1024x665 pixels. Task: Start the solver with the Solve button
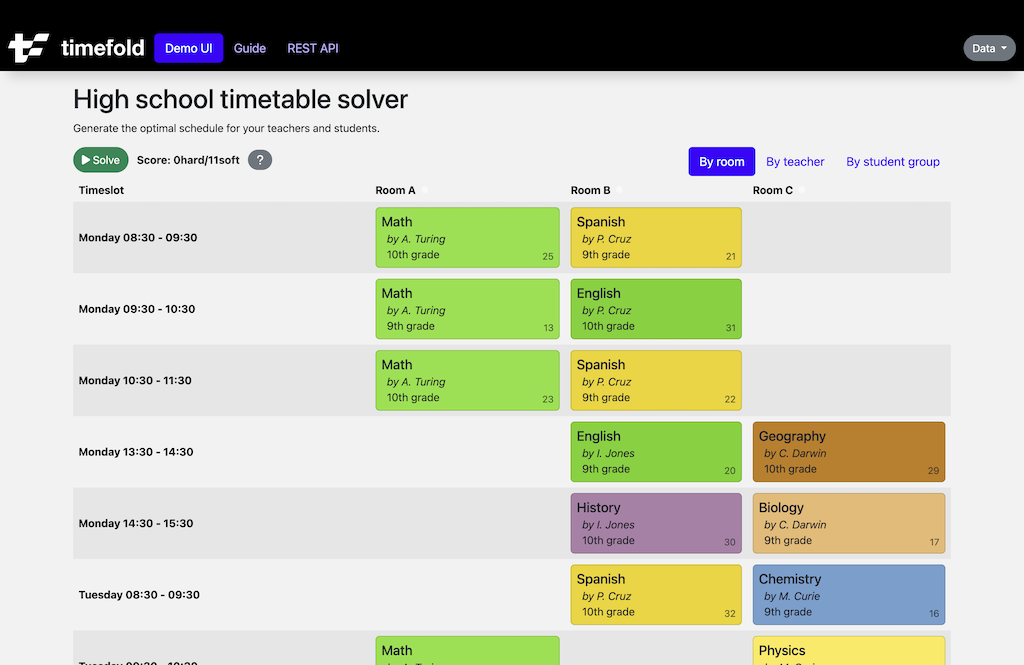(100, 159)
